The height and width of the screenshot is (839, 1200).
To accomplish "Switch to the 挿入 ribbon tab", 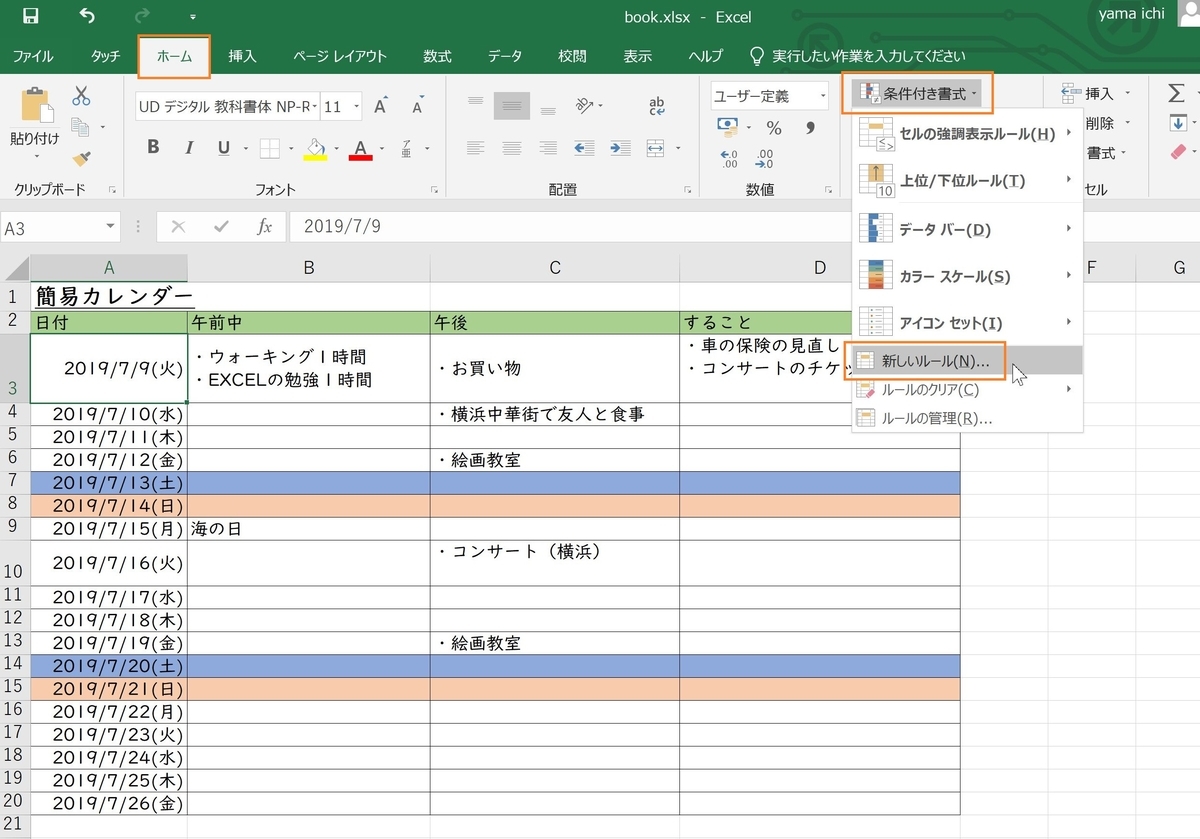I will 243,57.
